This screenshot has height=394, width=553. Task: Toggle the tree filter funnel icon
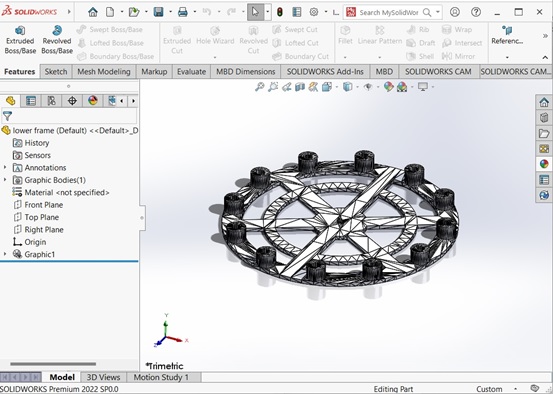[x=7, y=116]
